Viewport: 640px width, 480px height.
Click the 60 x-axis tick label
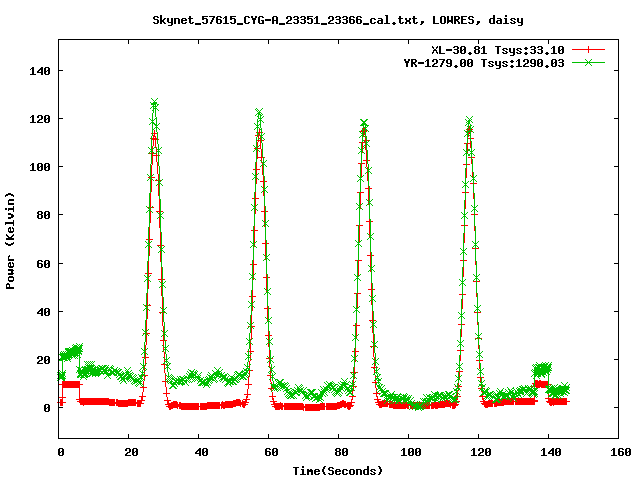tap(271, 452)
